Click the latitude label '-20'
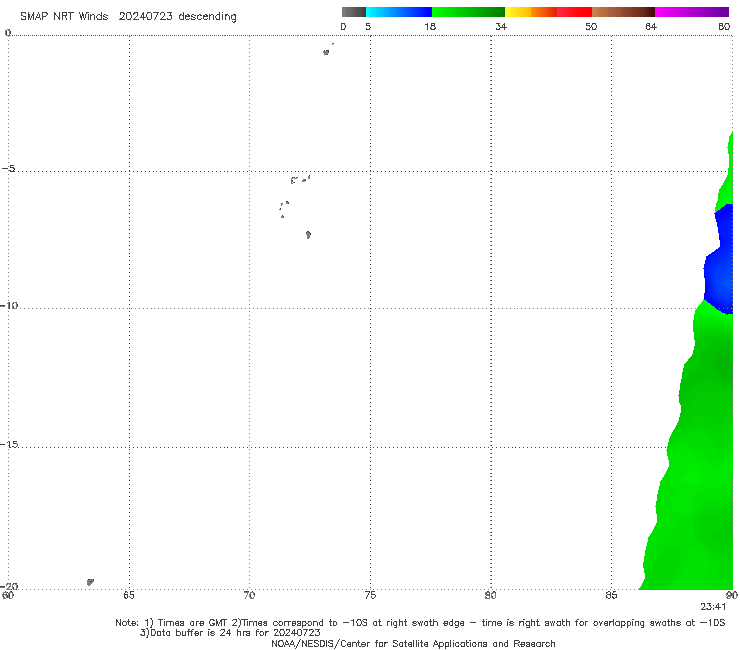Image resolution: width=740 pixels, height=650 pixels. (9, 586)
